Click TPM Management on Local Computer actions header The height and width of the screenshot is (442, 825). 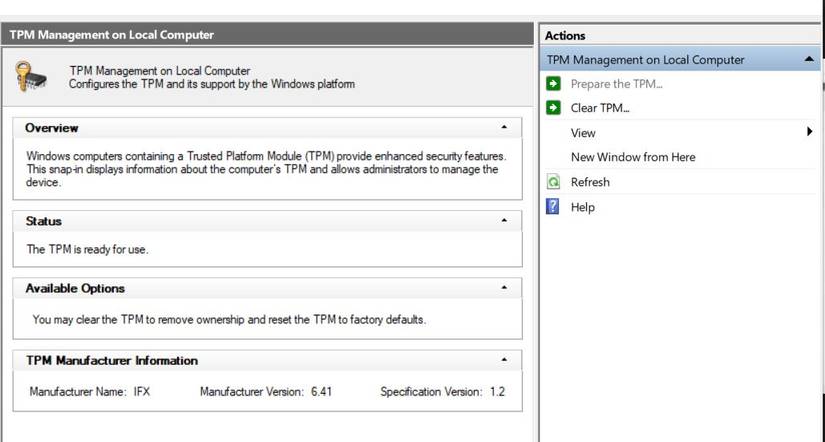click(645, 60)
